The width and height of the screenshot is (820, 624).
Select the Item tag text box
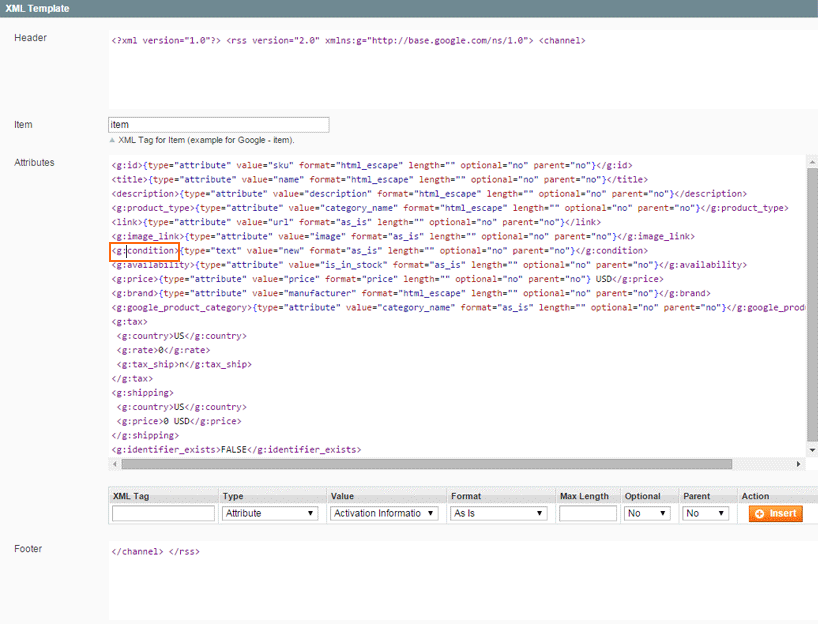coord(218,124)
